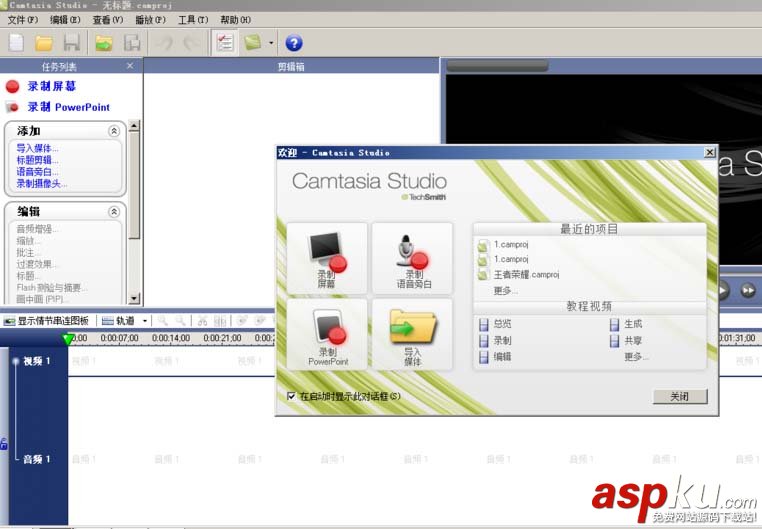Open the 帮助 menu

click(x=236, y=20)
